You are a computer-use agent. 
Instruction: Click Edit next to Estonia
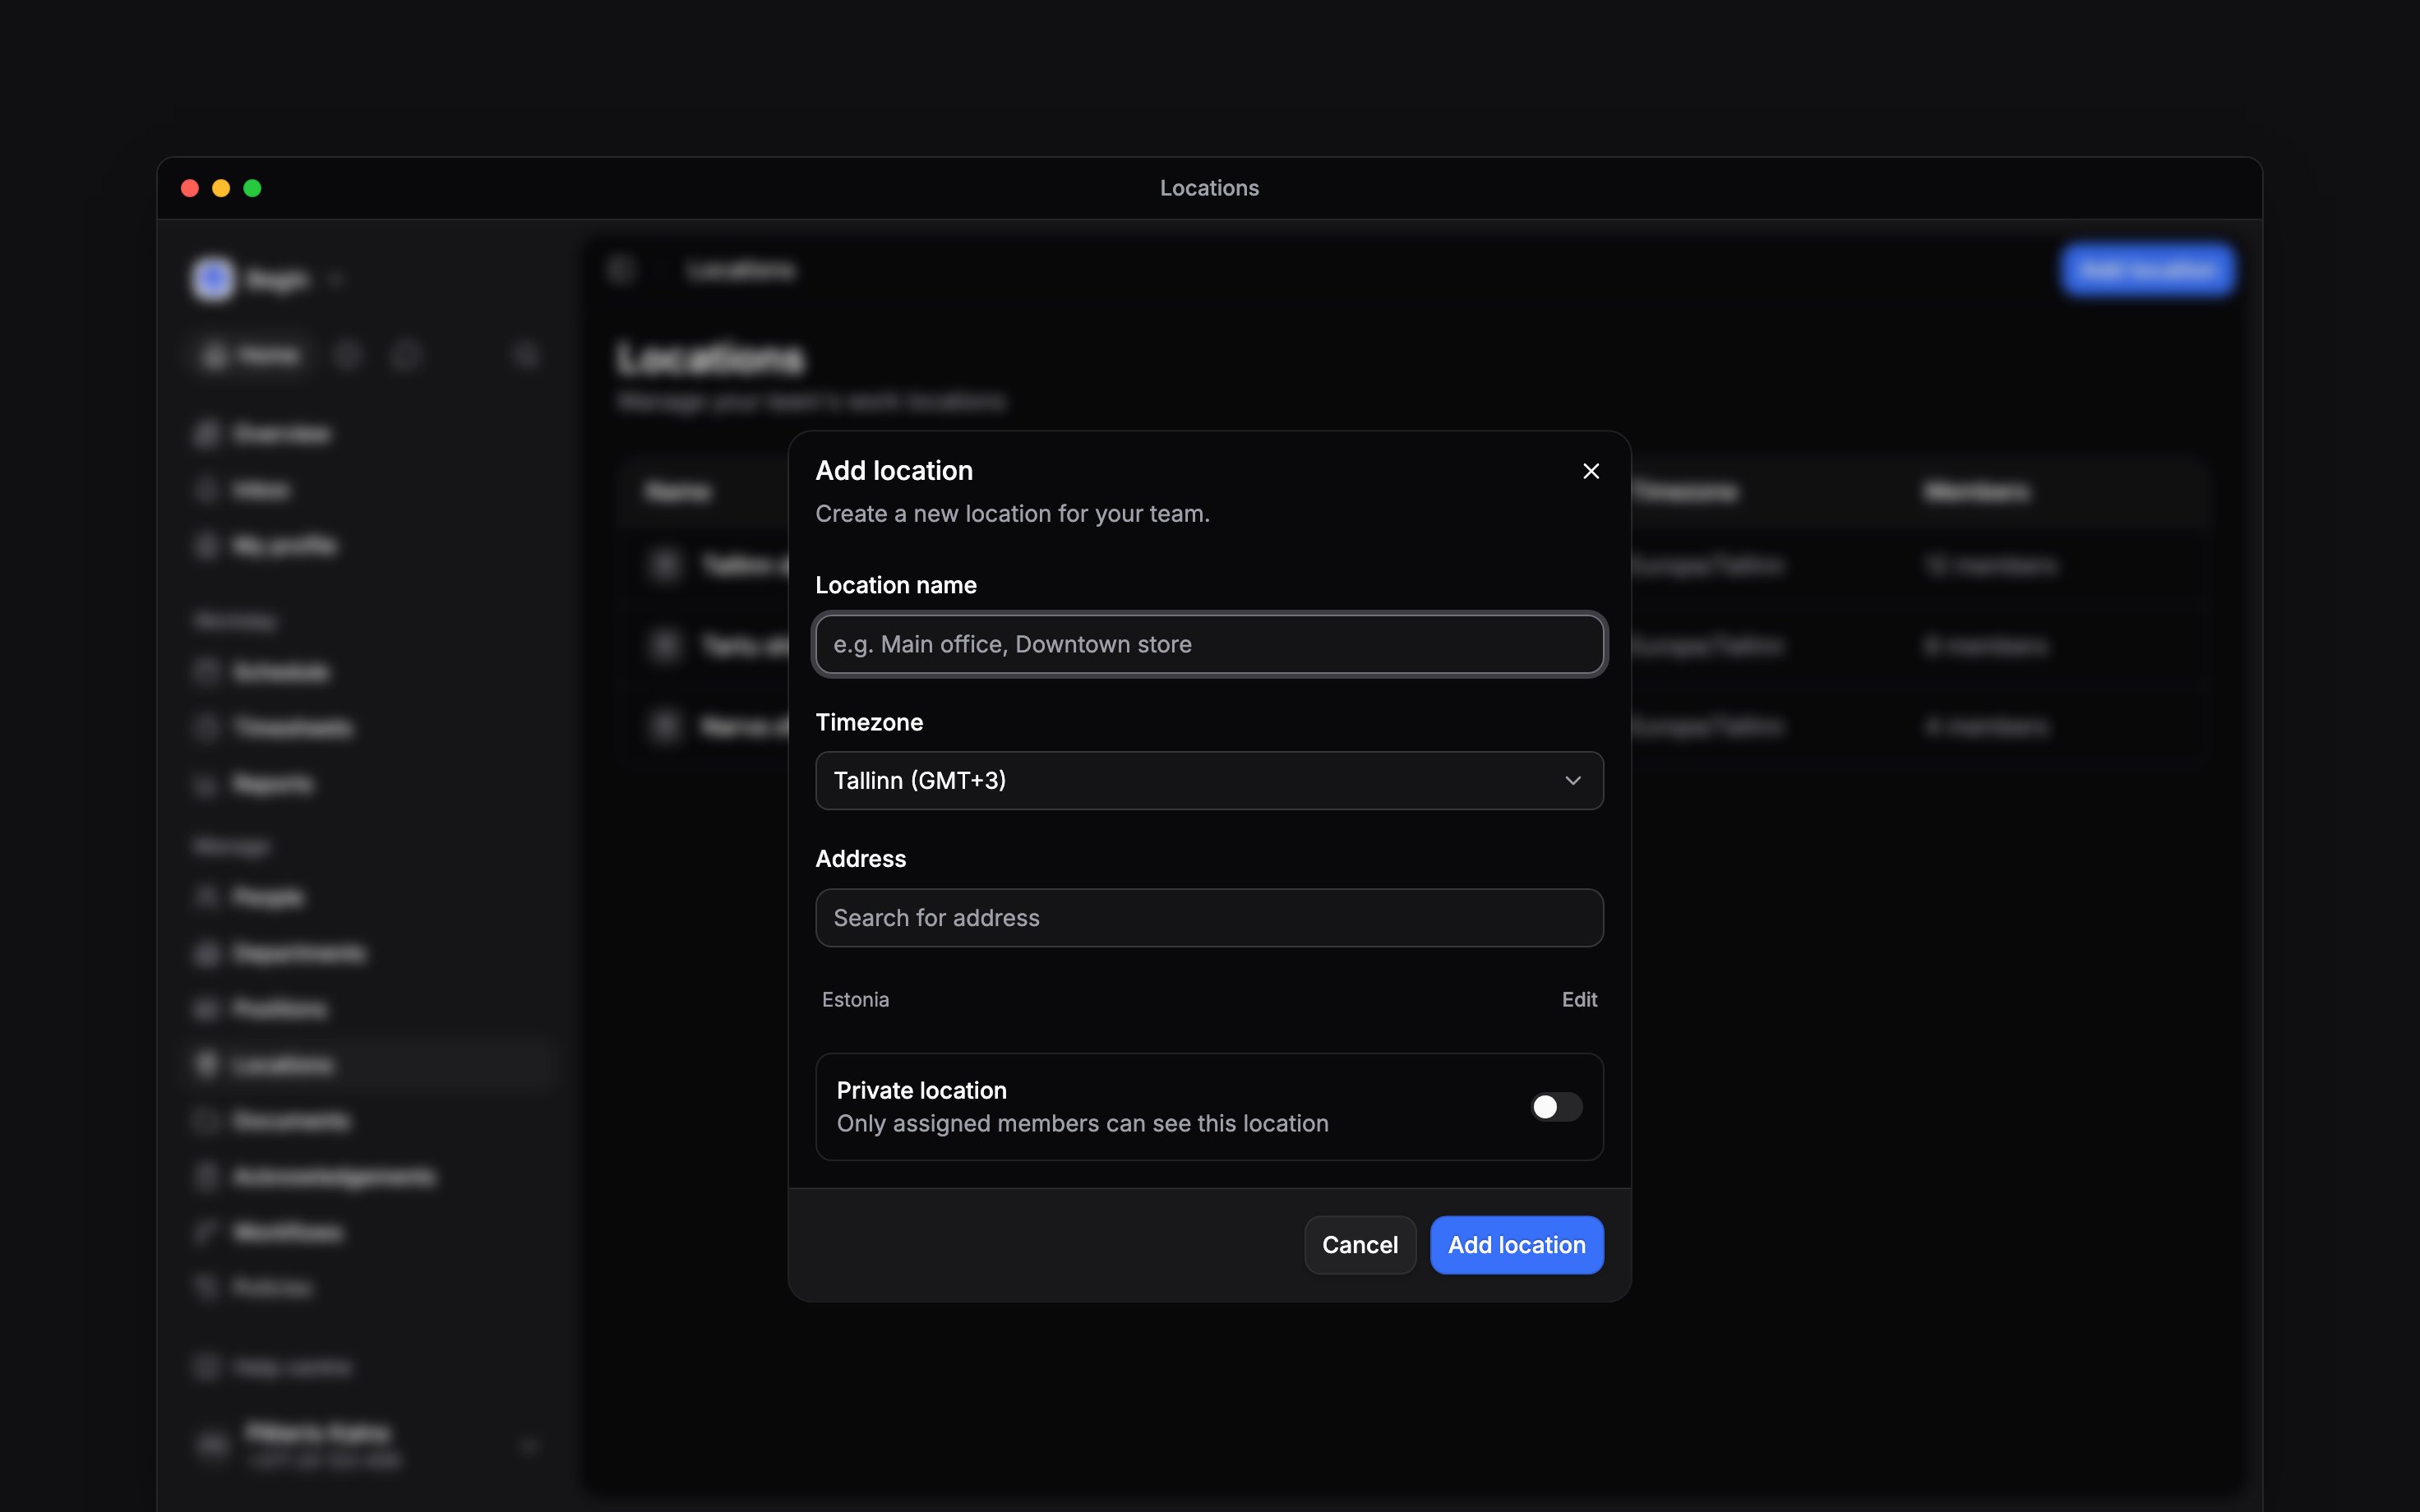tap(1579, 1000)
